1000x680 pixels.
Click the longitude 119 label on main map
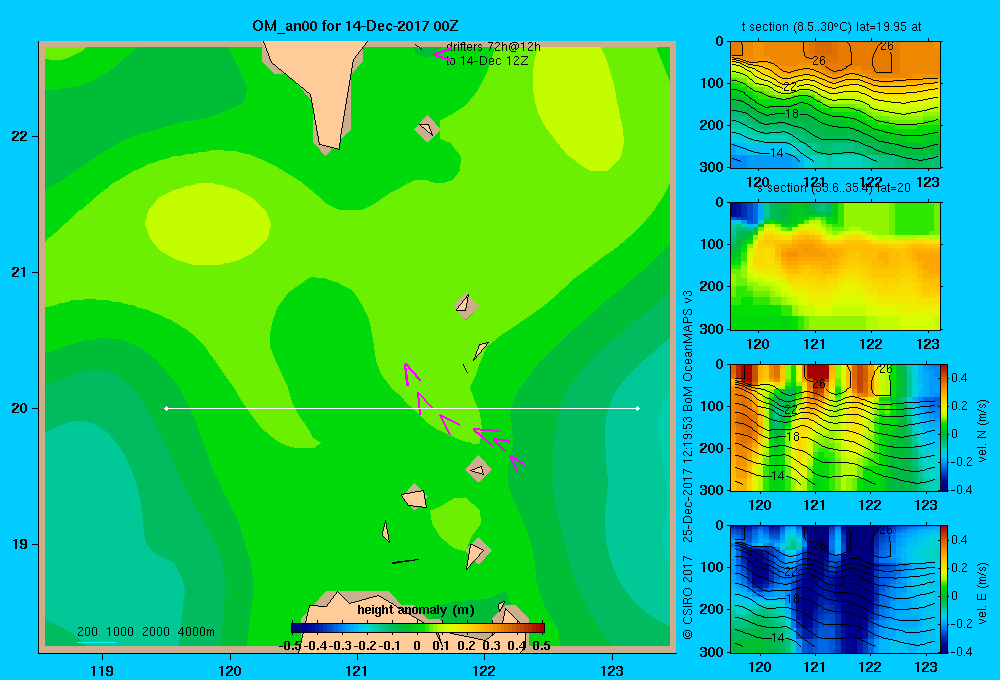(x=102, y=670)
